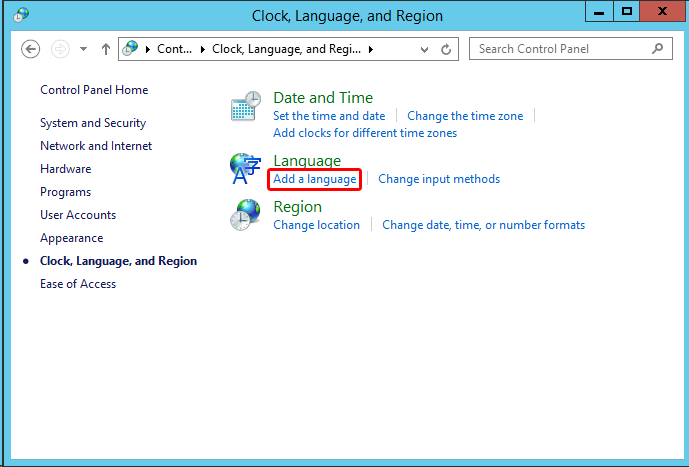Click the window title bar system icon
This screenshot has width=689, height=467.
[21, 15]
